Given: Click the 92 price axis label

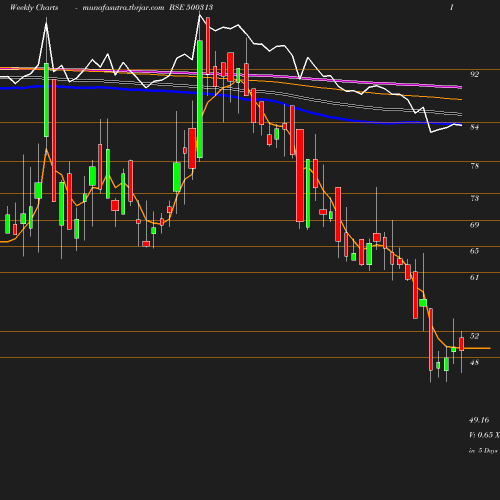Looking at the screenshot, I should click(474, 74).
